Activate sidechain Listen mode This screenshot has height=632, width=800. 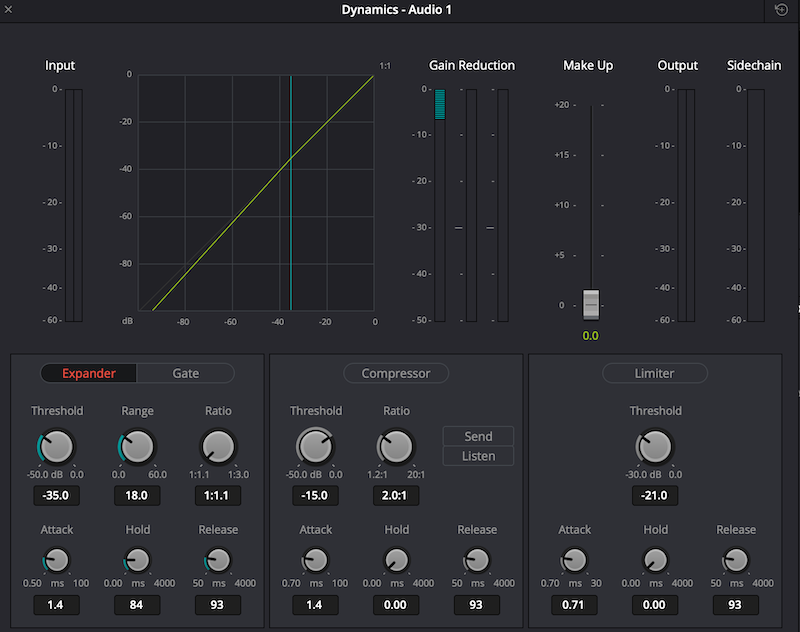(477, 456)
